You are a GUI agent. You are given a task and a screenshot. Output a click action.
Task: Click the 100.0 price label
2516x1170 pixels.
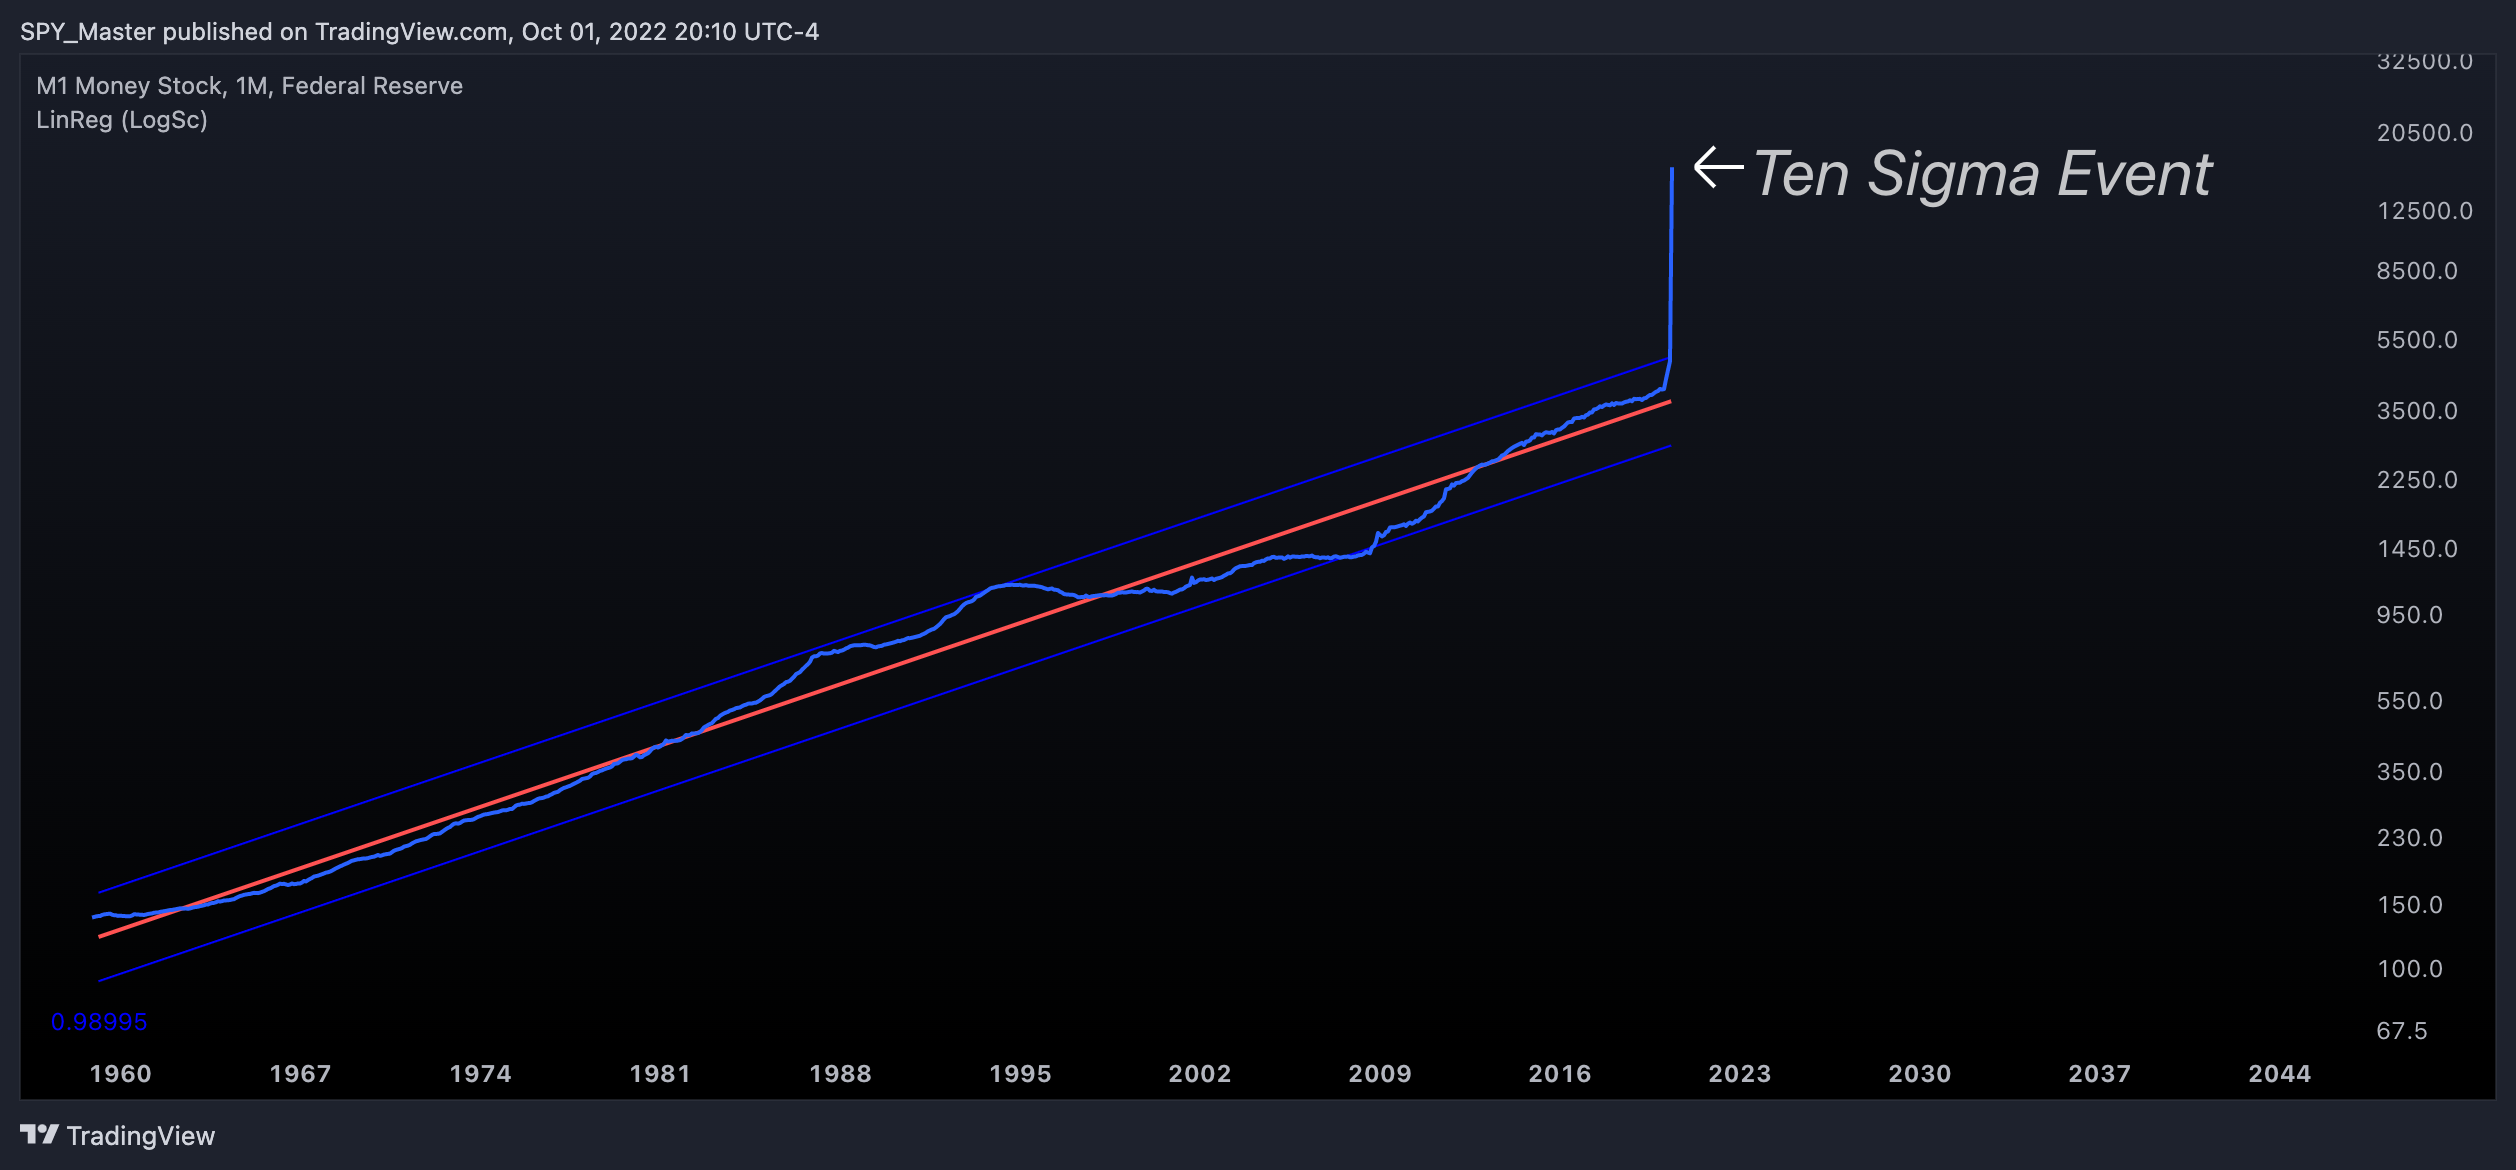2410,969
